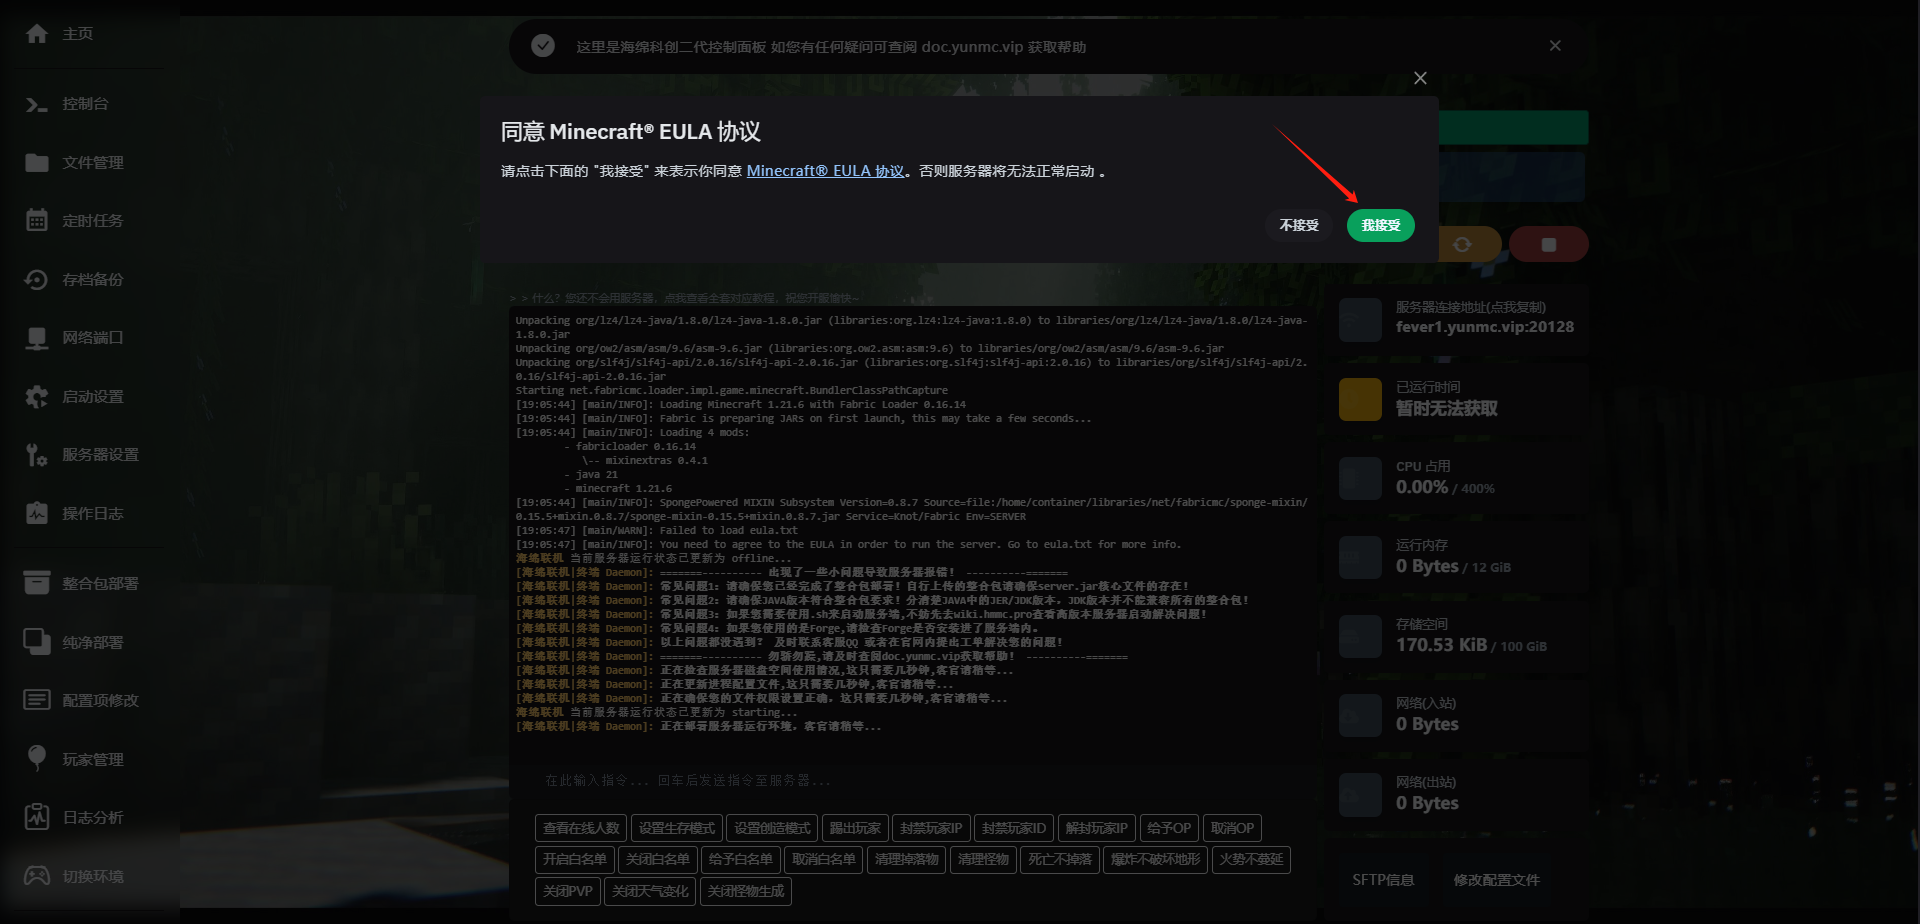Click 关闭PVP quick command

[568, 891]
